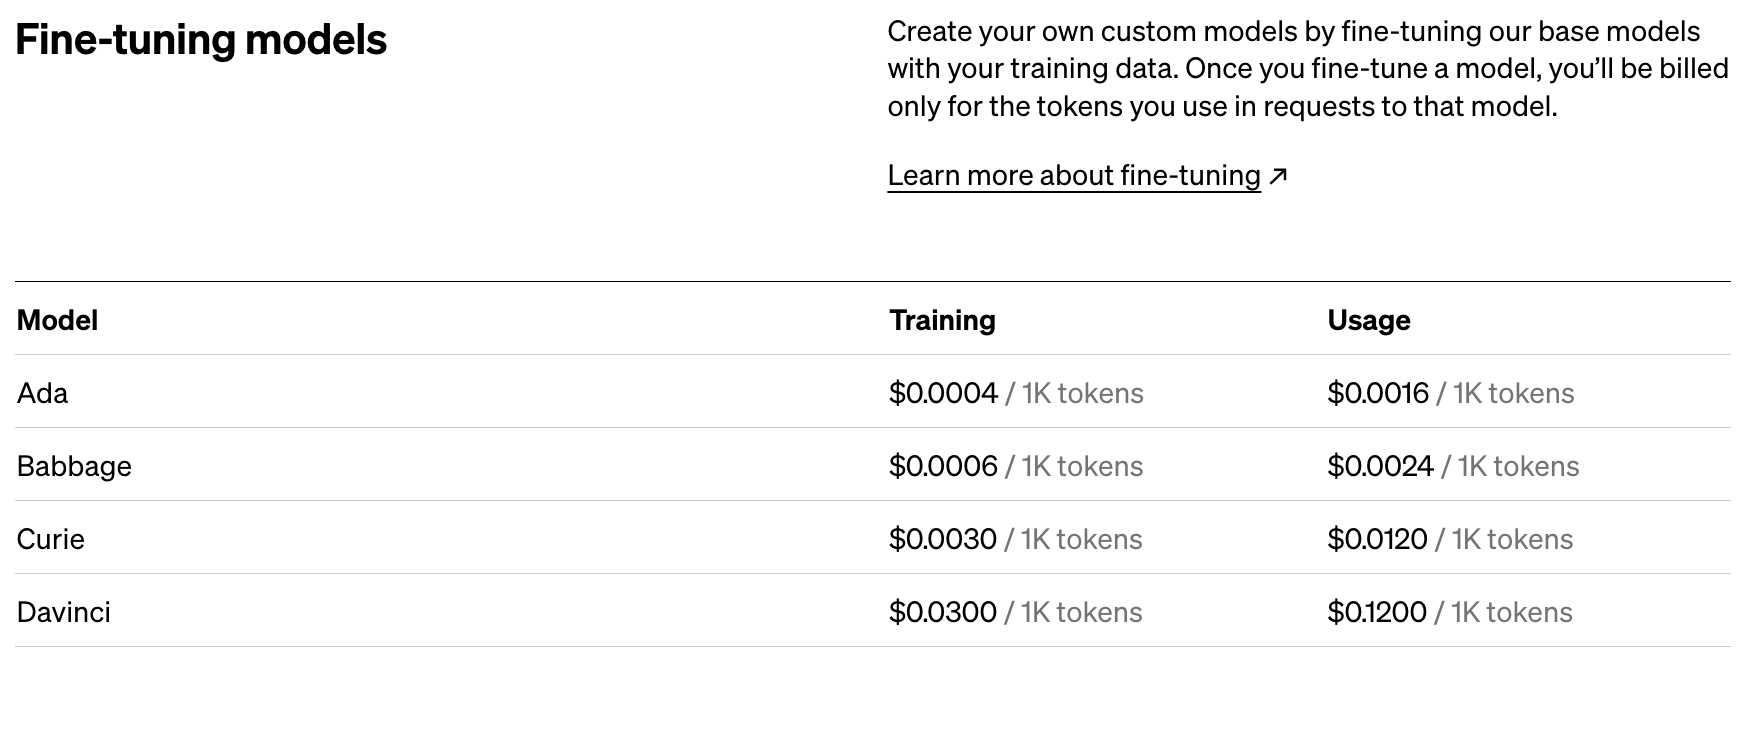Click the Fine-tuning models heading
The height and width of the screenshot is (754, 1760).
[x=201, y=40]
